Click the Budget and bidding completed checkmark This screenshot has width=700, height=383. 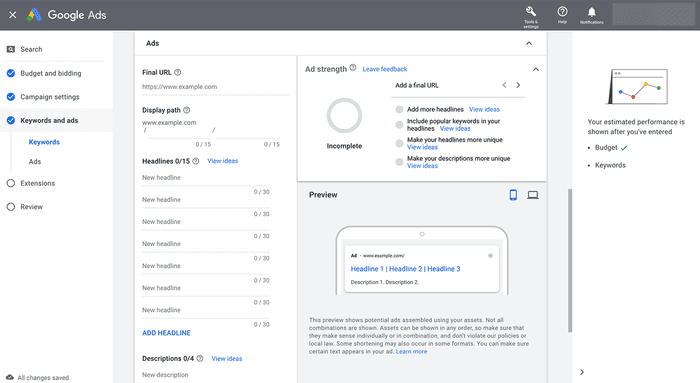11,73
